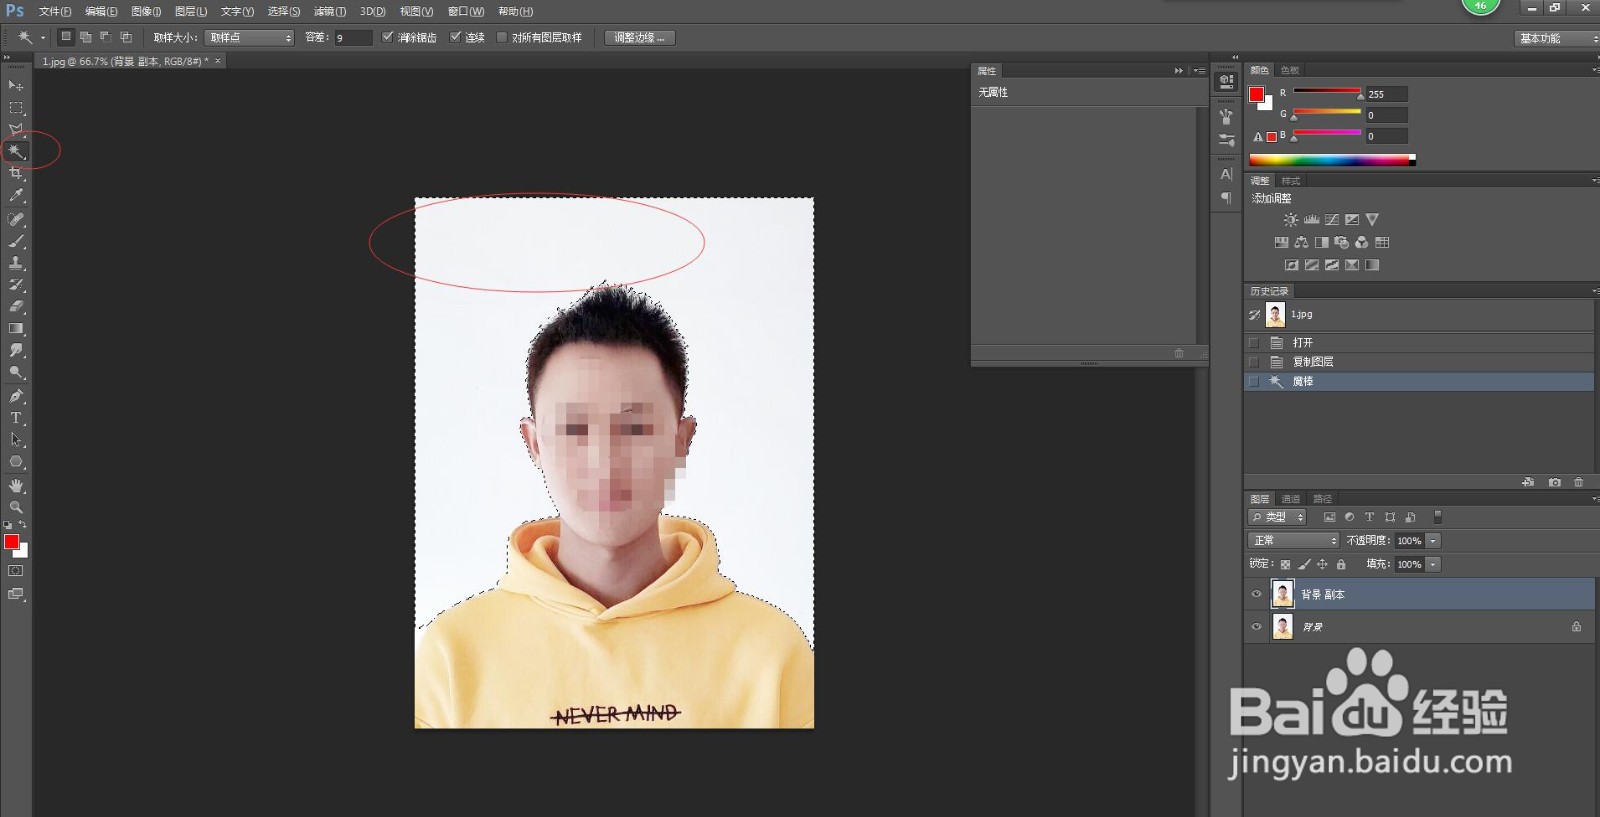Select the Crop tool

16,174
